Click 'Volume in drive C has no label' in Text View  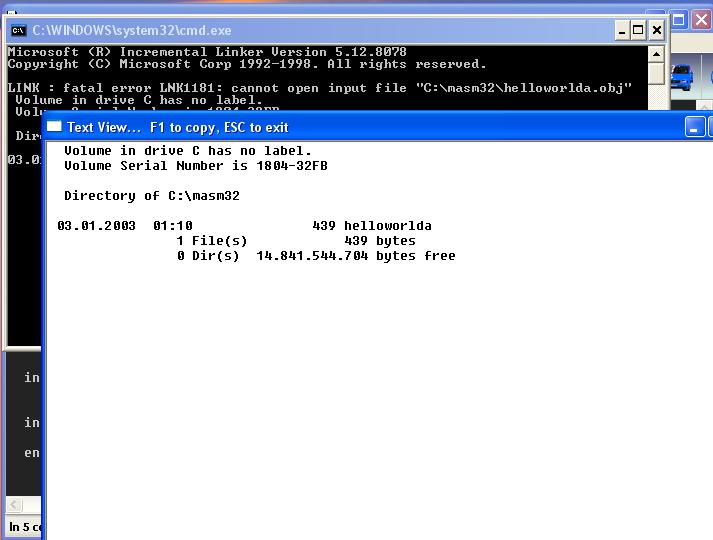click(x=188, y=151)
